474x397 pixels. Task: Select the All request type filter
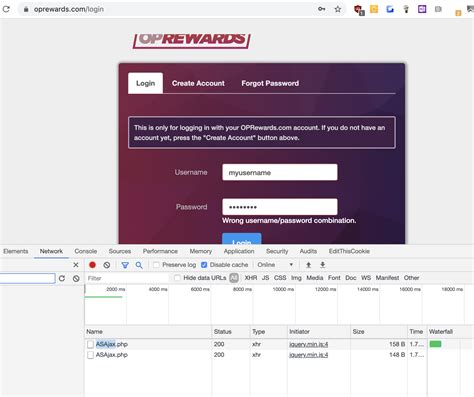coord(234,278)
